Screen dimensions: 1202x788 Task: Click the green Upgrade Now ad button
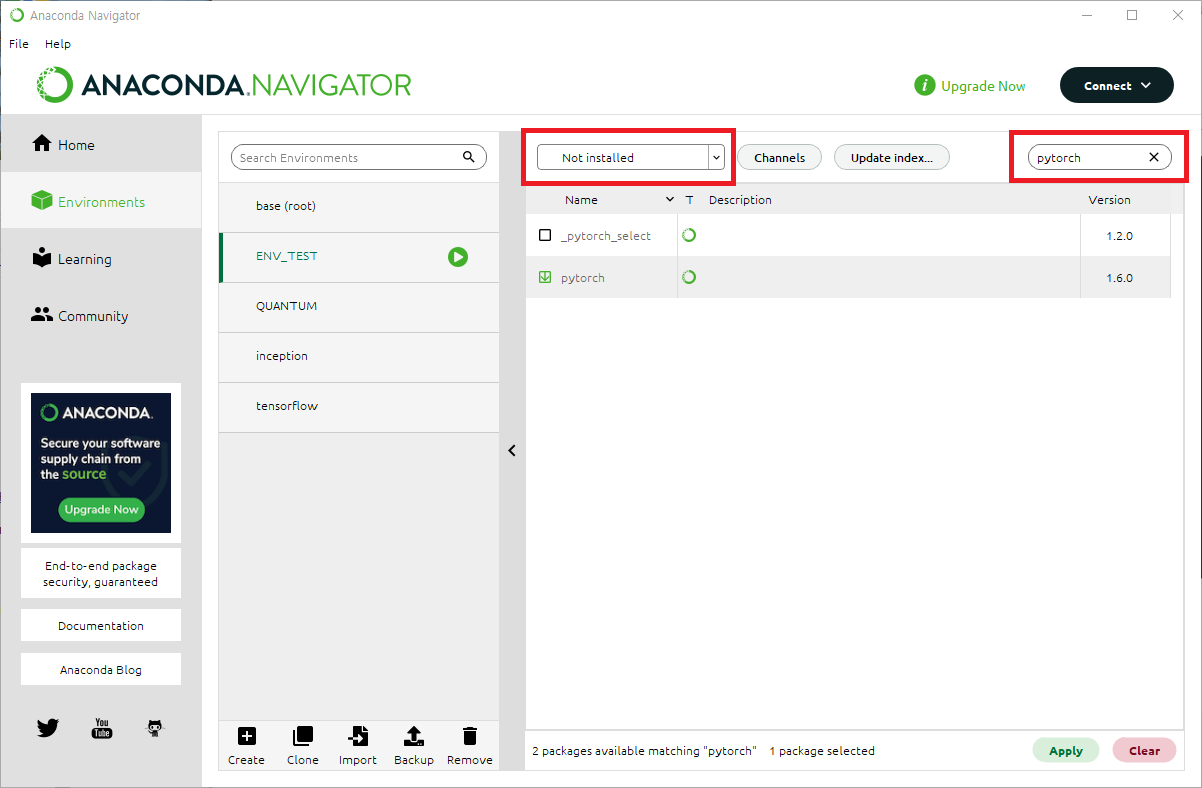[101, 509]
